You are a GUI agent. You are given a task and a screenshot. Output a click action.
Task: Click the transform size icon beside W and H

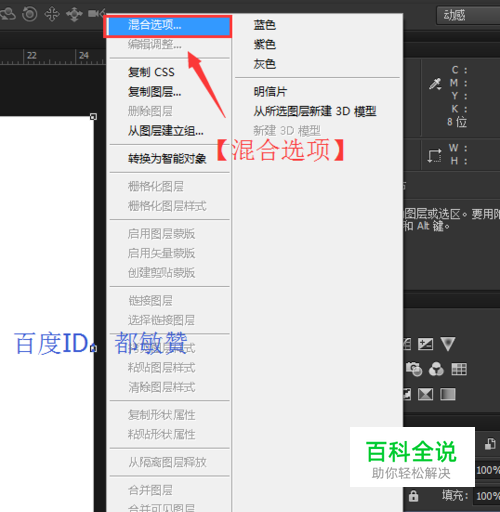pyautogui.click(x=435, y=156)
